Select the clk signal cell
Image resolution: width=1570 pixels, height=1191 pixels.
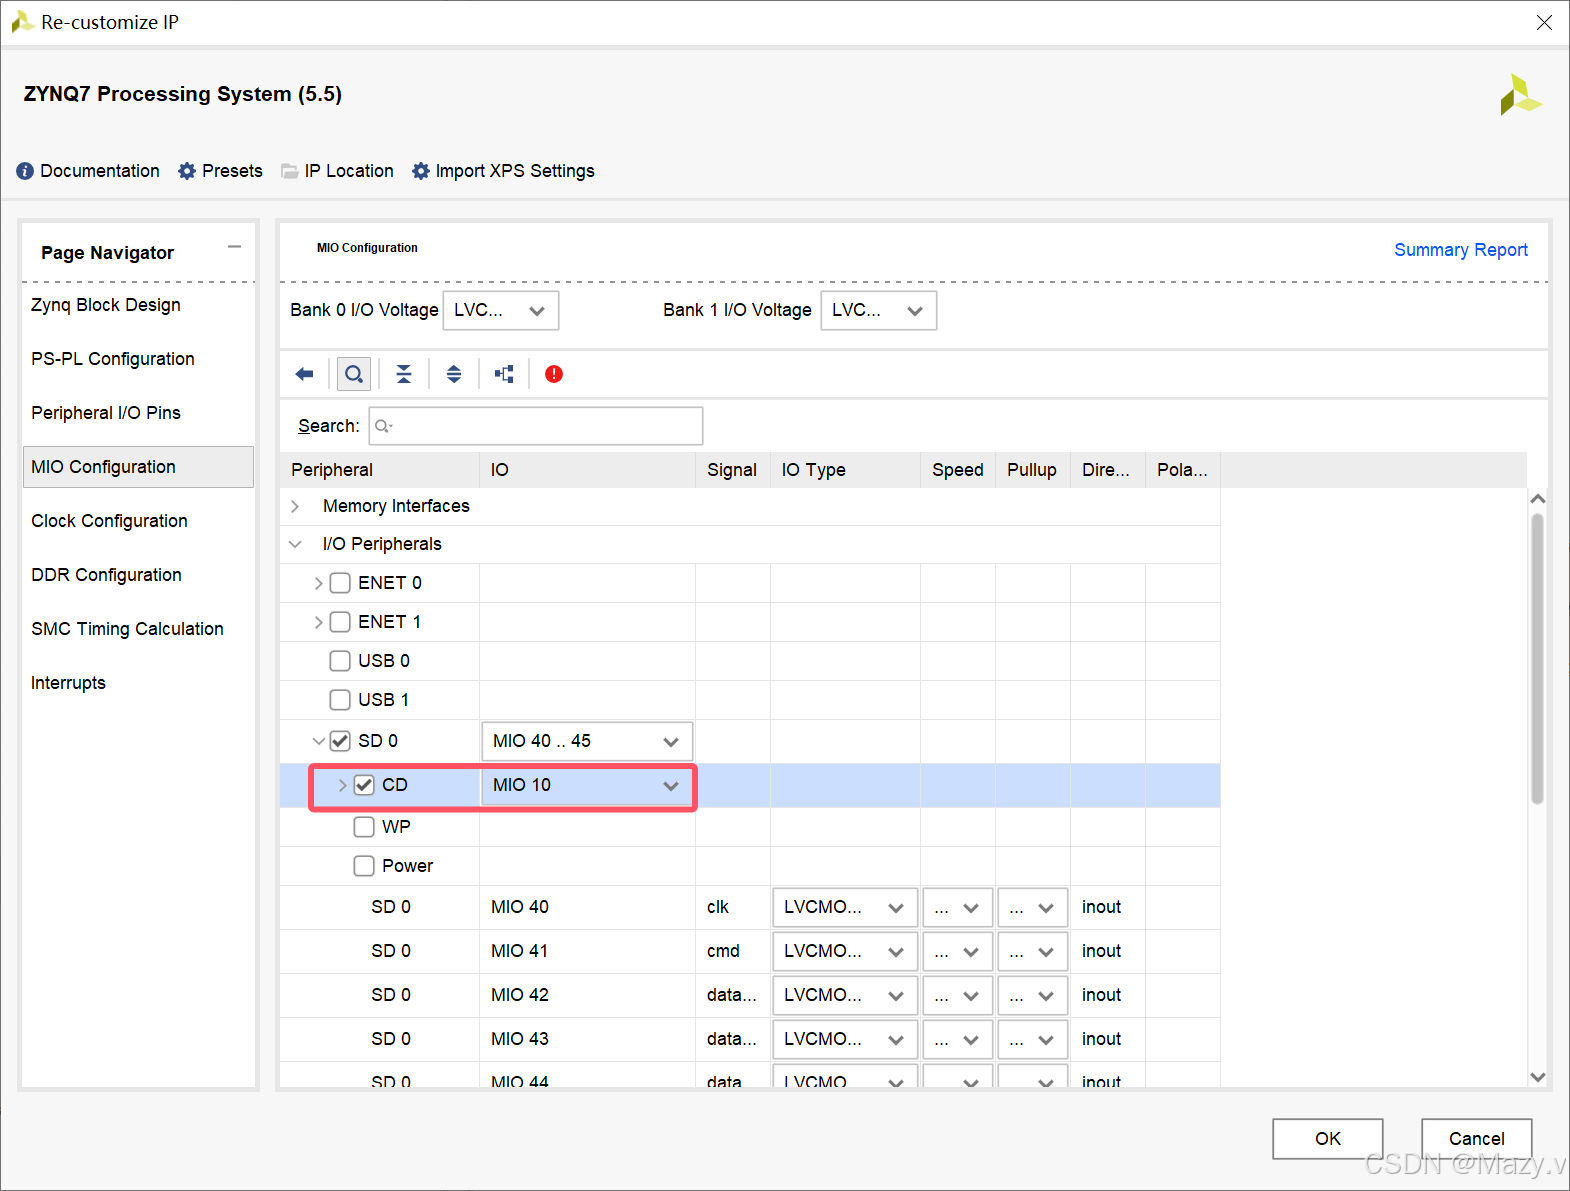(x=732, y=907)
